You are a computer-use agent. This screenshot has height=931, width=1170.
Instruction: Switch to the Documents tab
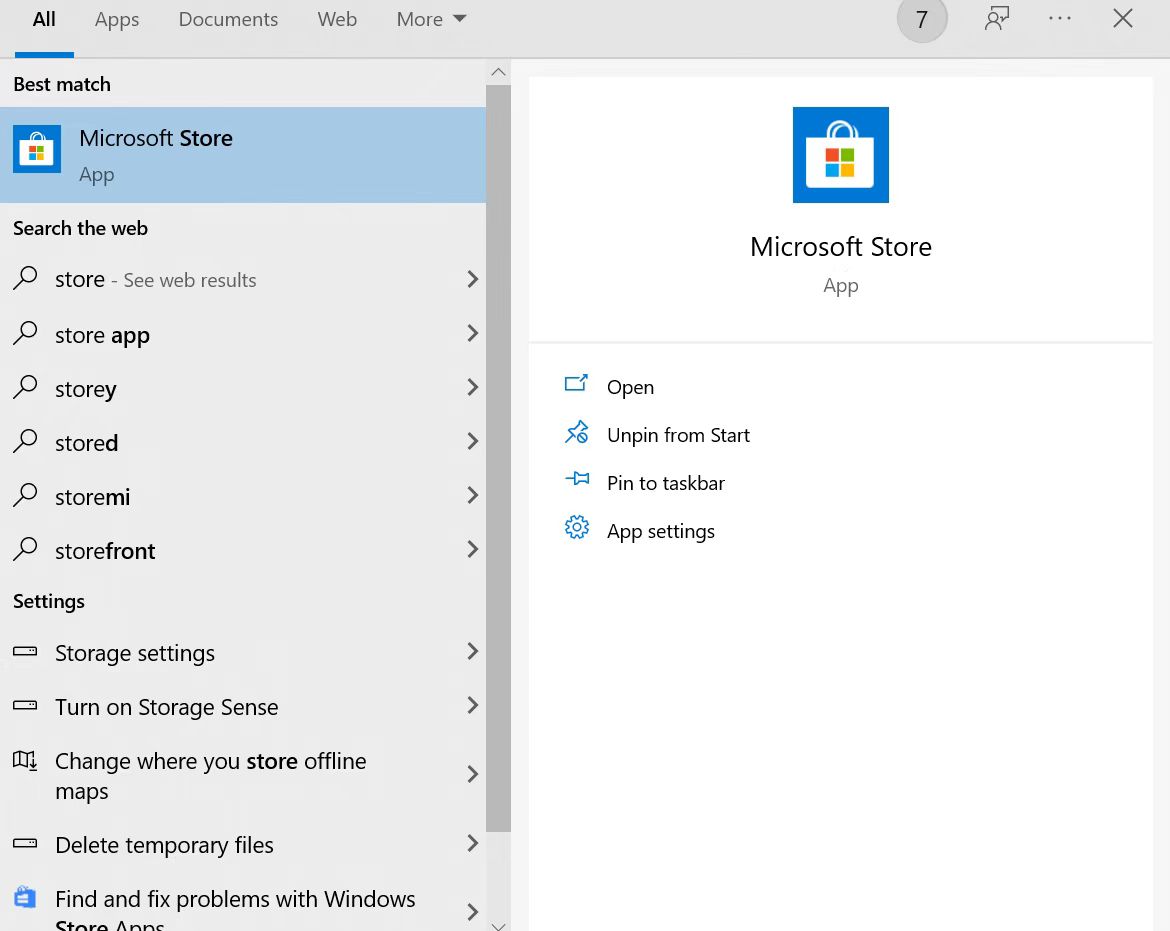228,19
